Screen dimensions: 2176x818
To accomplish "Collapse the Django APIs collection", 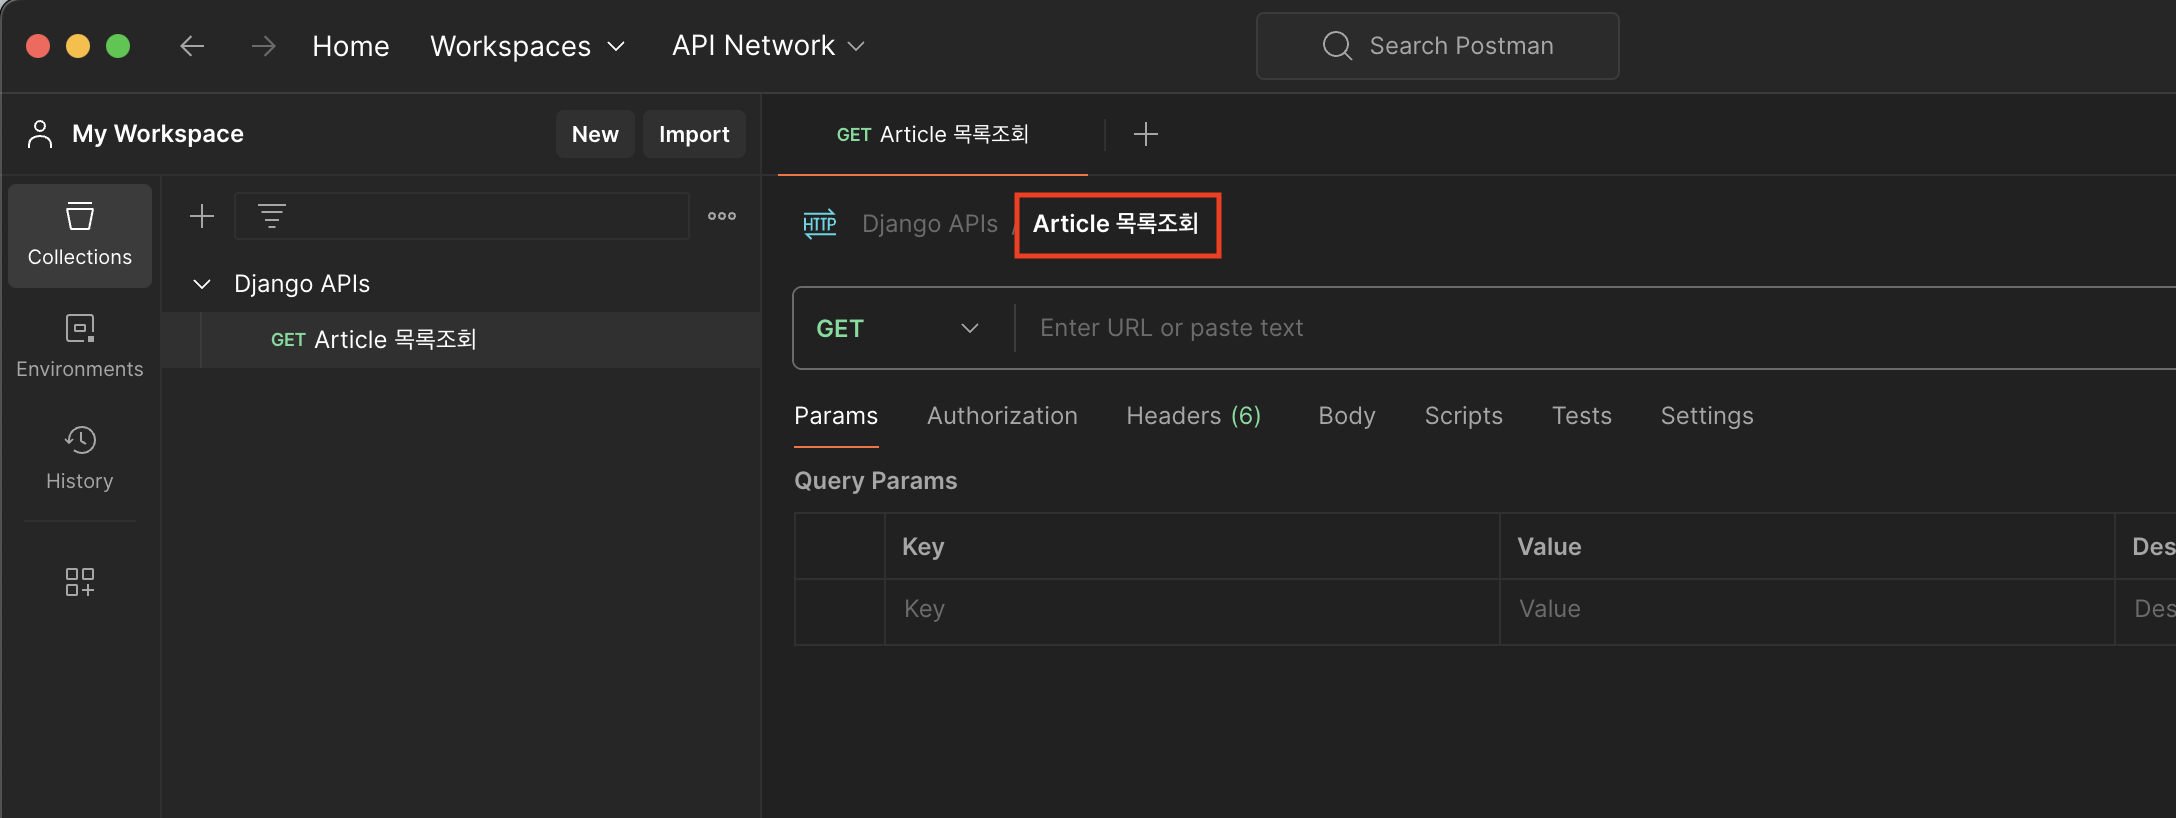I will click(x=202, y=284).
